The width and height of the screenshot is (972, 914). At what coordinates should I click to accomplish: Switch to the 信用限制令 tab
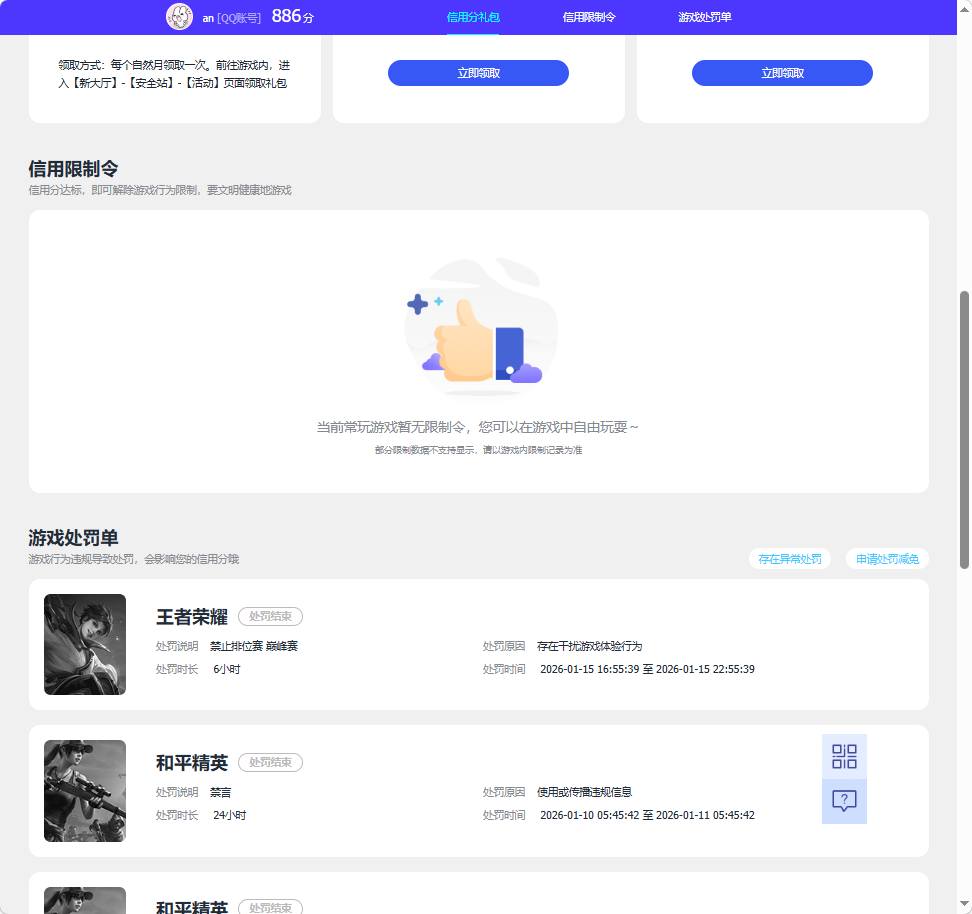pyautogui.click(x=588, y=17)
